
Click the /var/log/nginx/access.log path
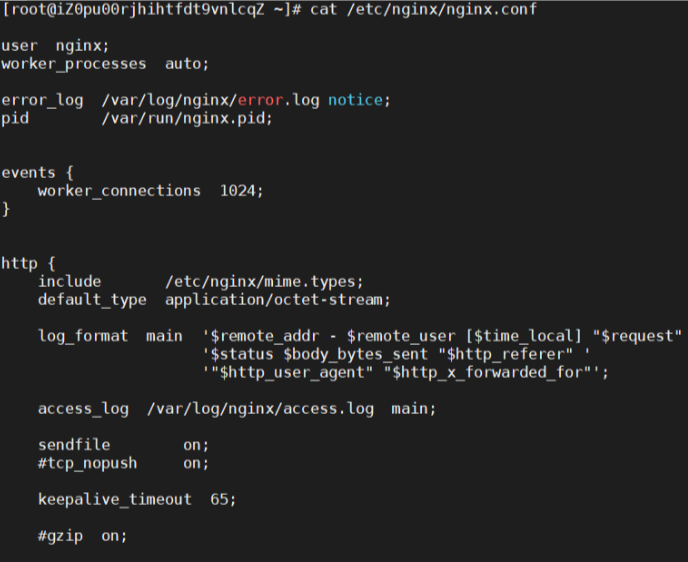coord(261,409)
